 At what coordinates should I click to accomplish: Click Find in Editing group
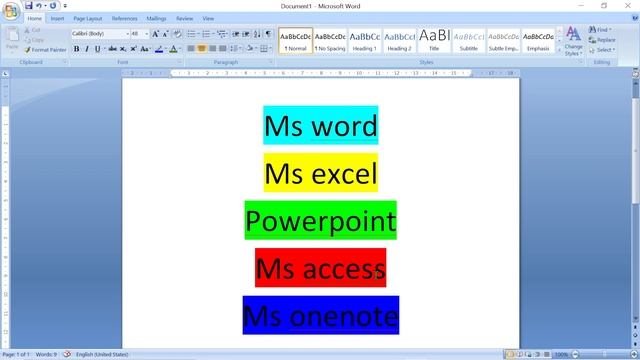pos(600,30)
